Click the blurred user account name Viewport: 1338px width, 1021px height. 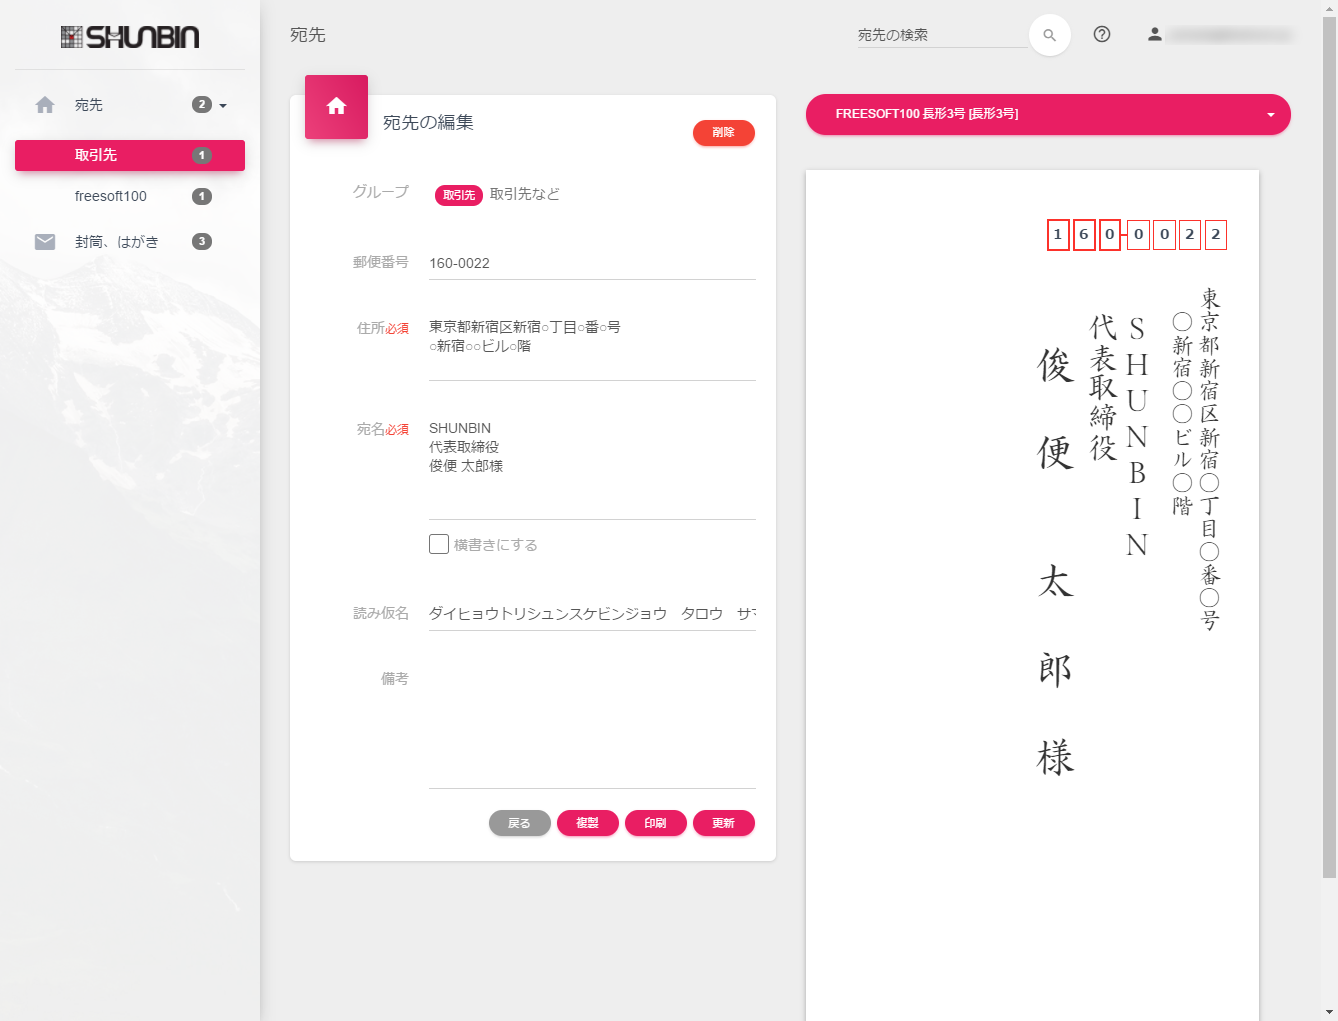[x=1231, y=35]
